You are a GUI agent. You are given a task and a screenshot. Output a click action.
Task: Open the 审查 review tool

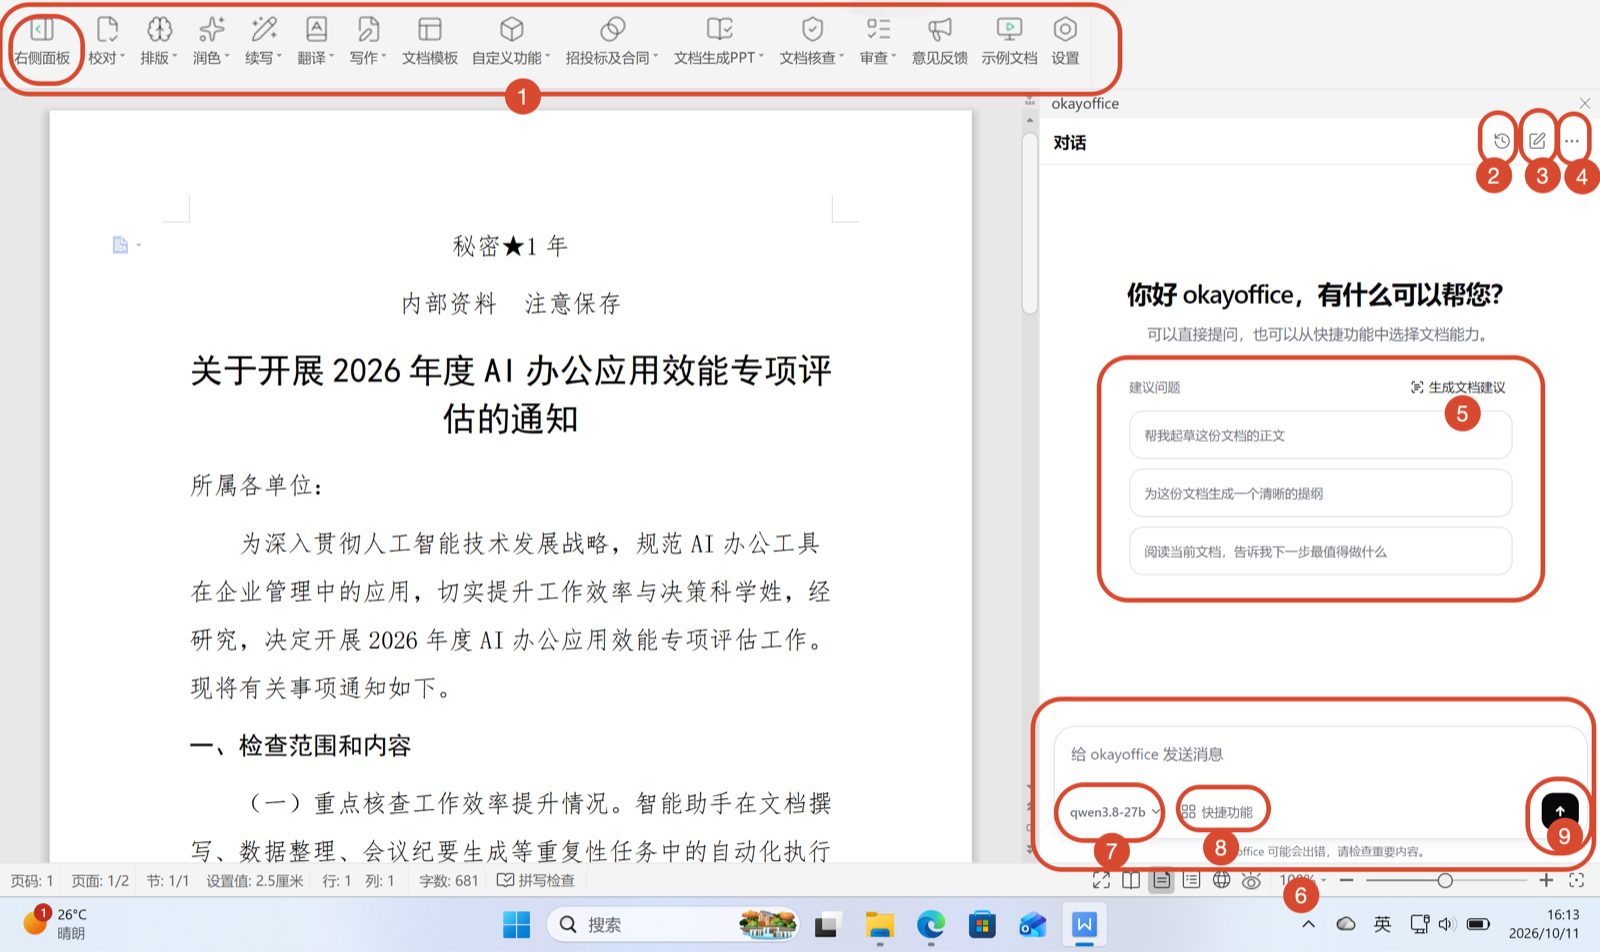click(x=878, y=43)
